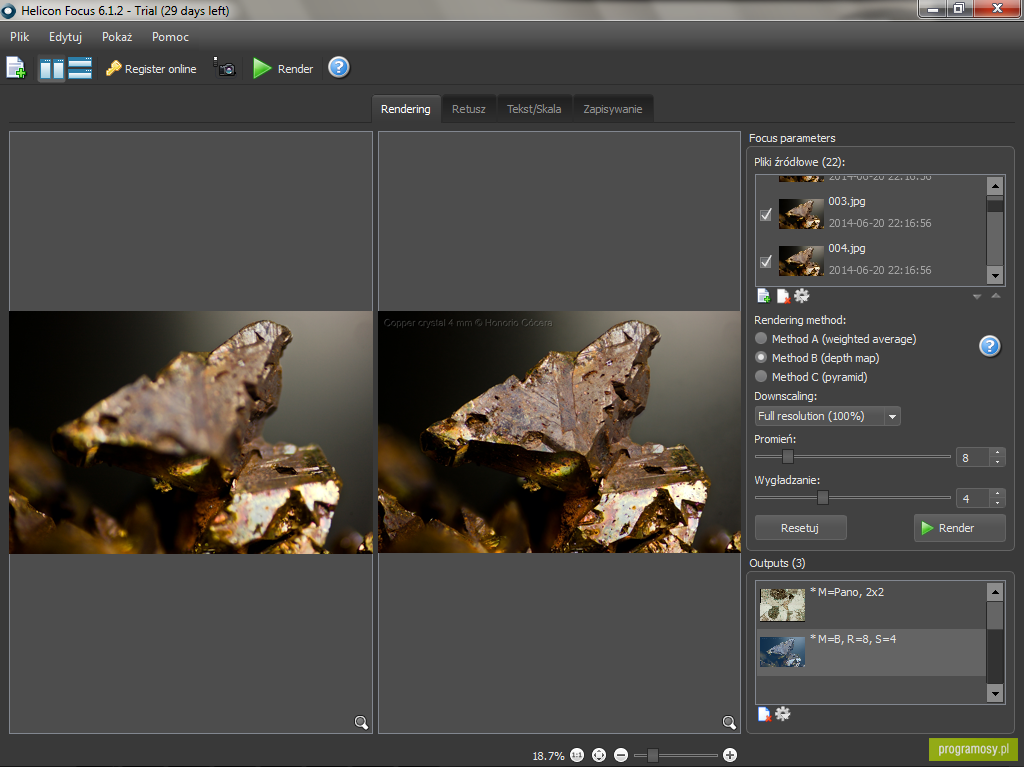Image resolution: width=1024 pixels, height=767 pixels.
Task: Select the 003.jpg thumbnail in source files
Action: pos(801,214)
